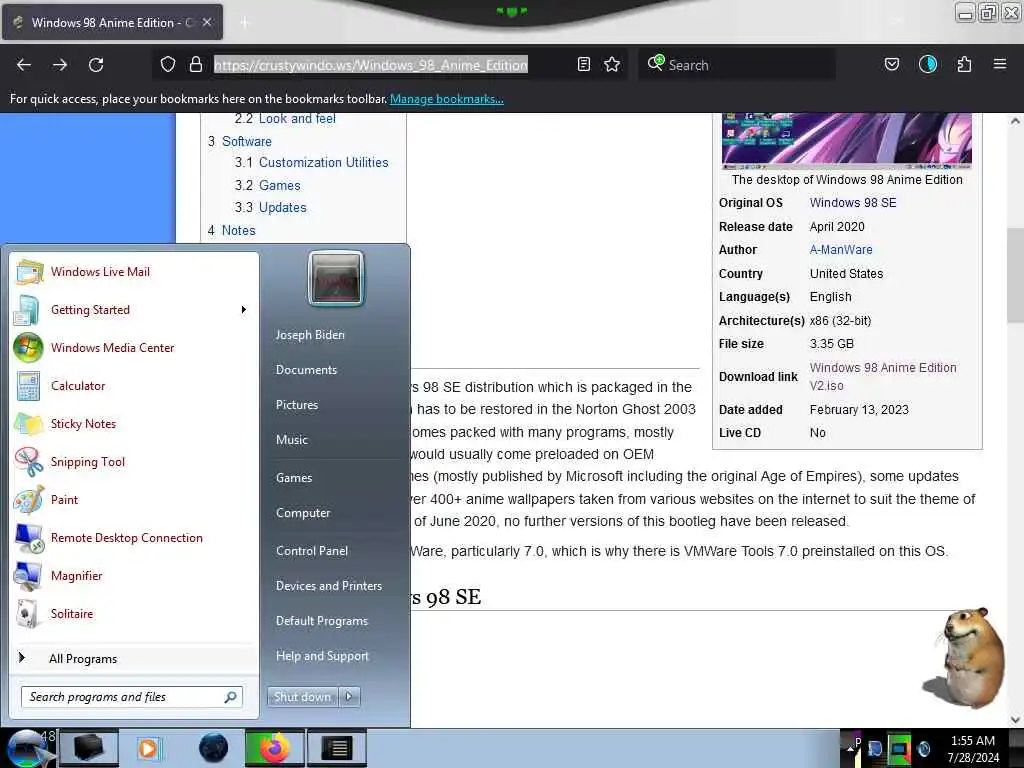Click the Start orb on taskbar
This screenshot has width=1024, height=768.
click(27, 748)
